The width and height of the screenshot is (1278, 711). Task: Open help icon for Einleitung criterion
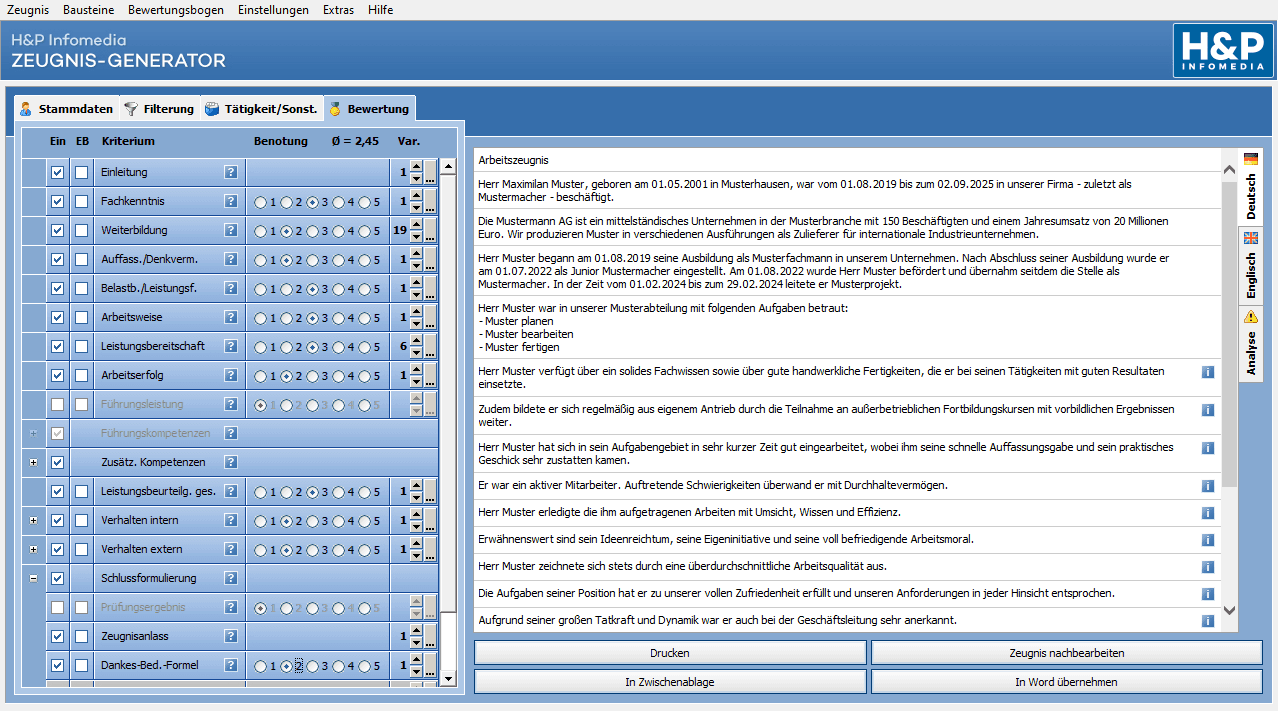[230, 172]
